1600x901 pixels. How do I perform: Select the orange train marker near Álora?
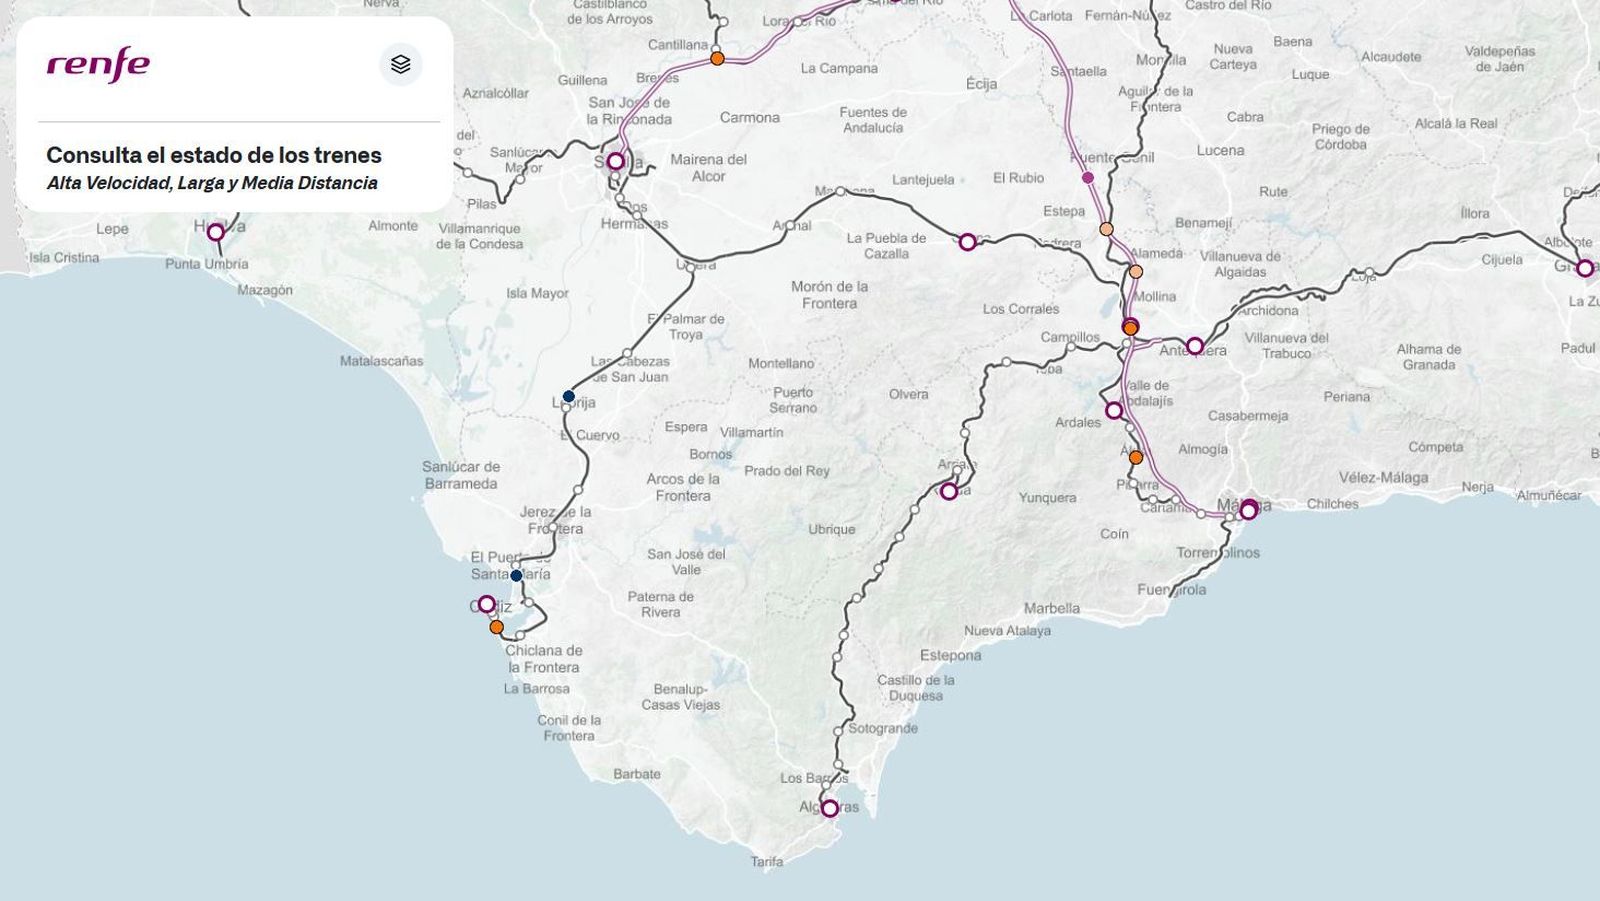[1136, 458]
